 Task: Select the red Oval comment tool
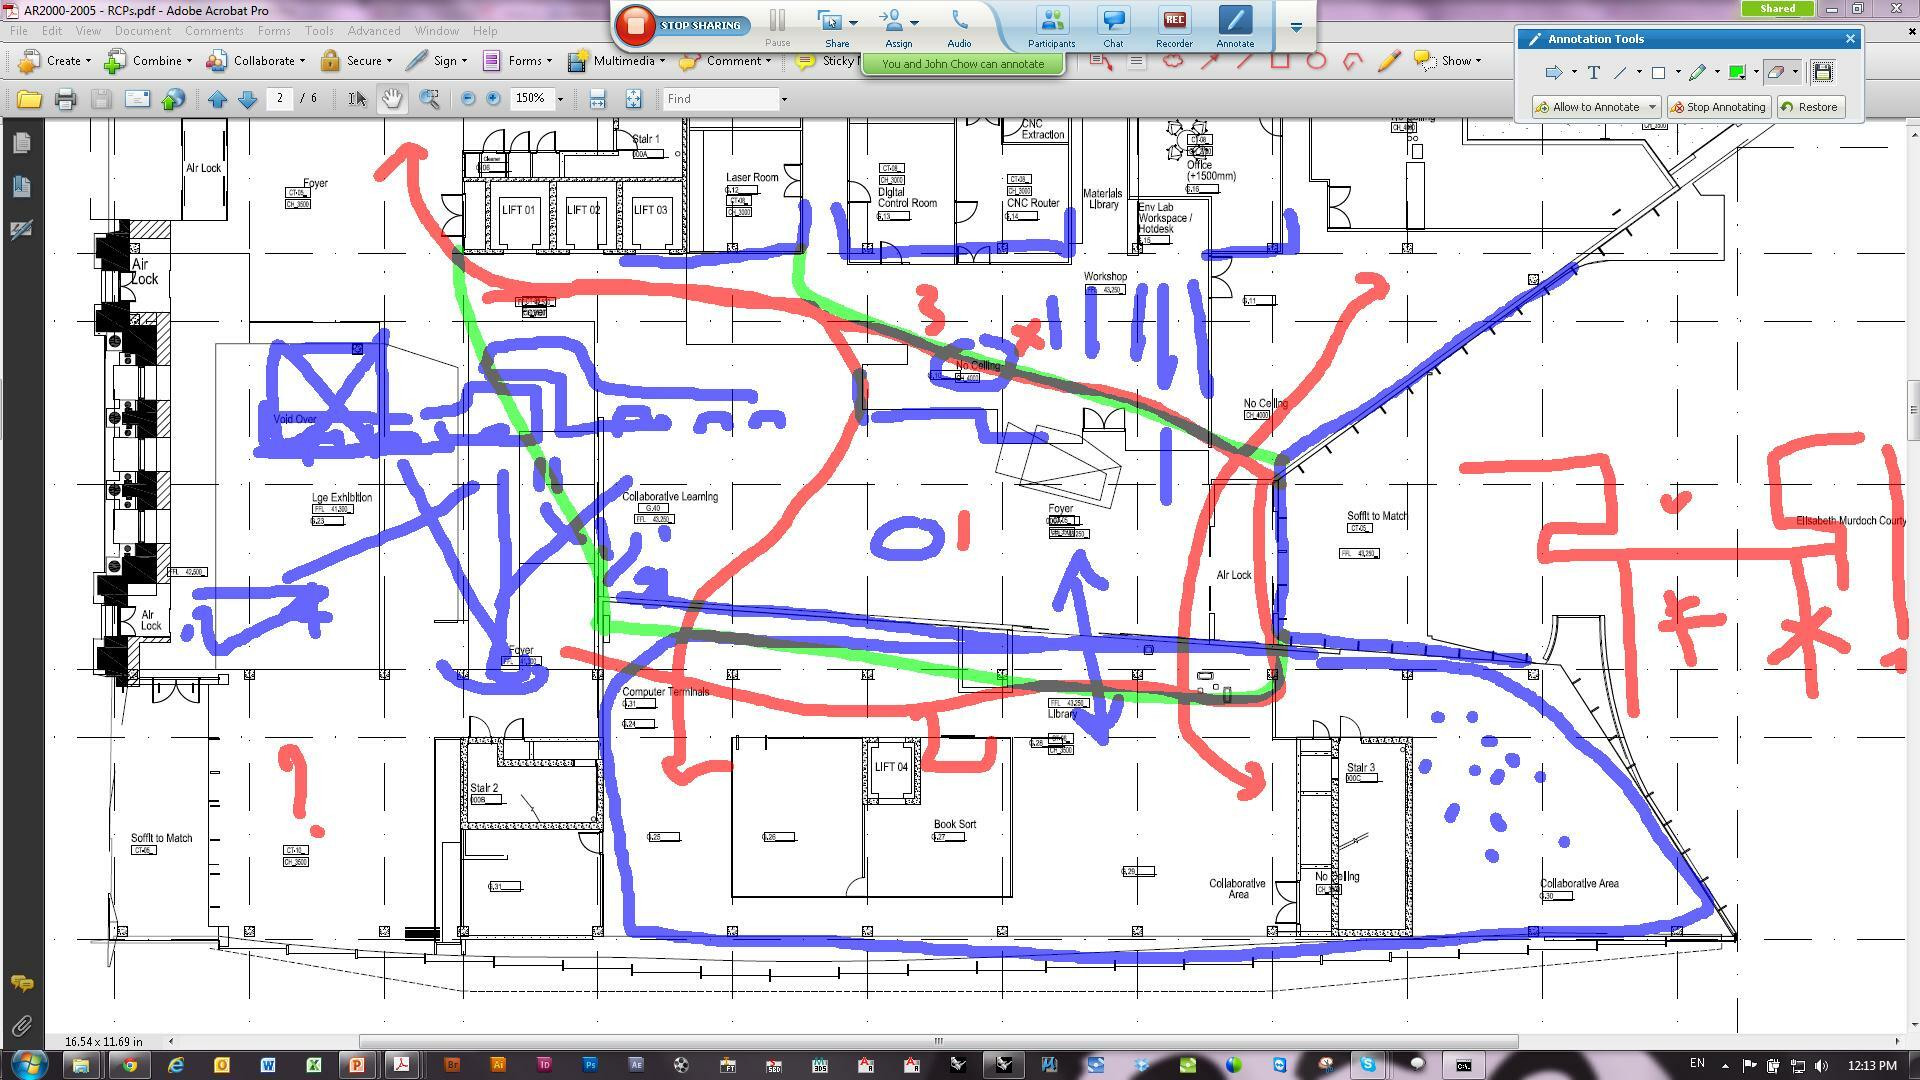pos(1316,62)
